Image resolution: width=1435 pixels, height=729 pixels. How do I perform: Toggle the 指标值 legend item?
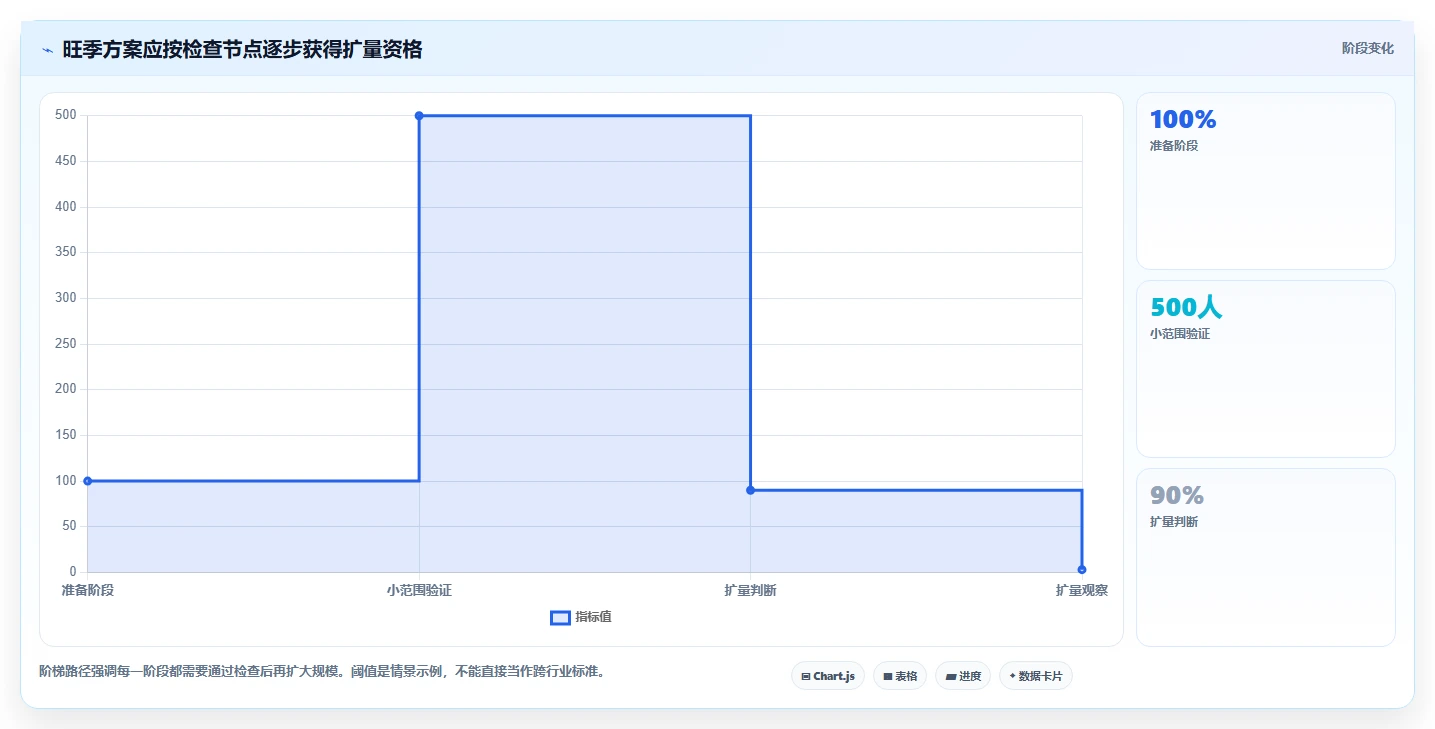coord(581,617)
